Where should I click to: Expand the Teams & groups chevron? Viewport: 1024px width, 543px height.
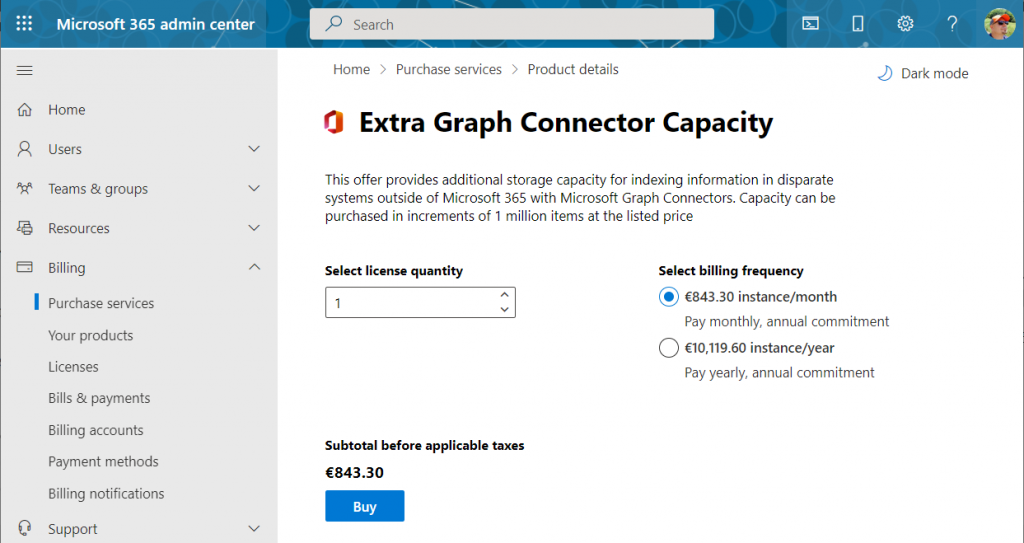tap(254, 188)
